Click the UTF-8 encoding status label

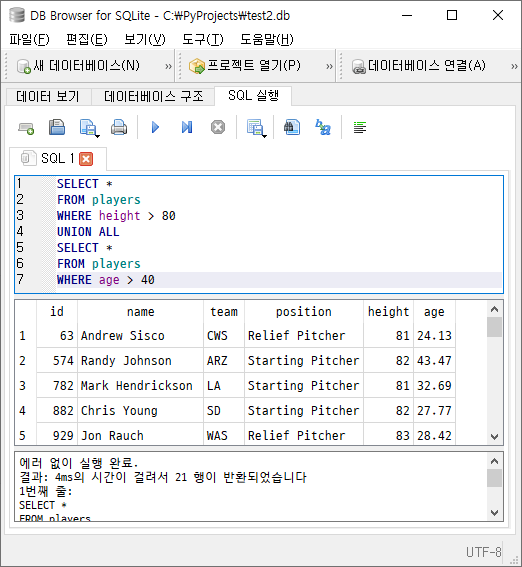(x=483, y=552)
